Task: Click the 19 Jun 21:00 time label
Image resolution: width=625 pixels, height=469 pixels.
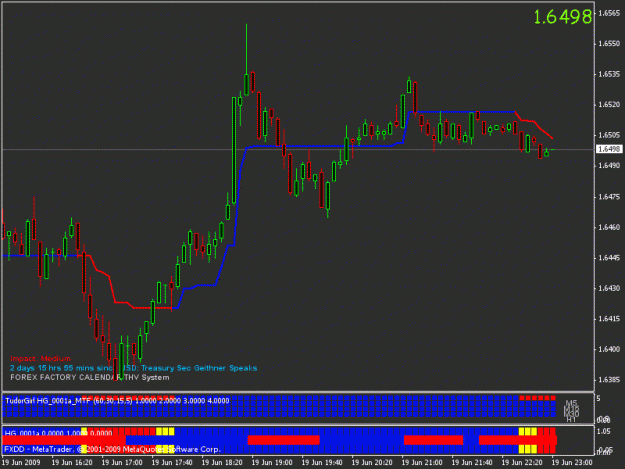Action: click(x=422, y=463)
